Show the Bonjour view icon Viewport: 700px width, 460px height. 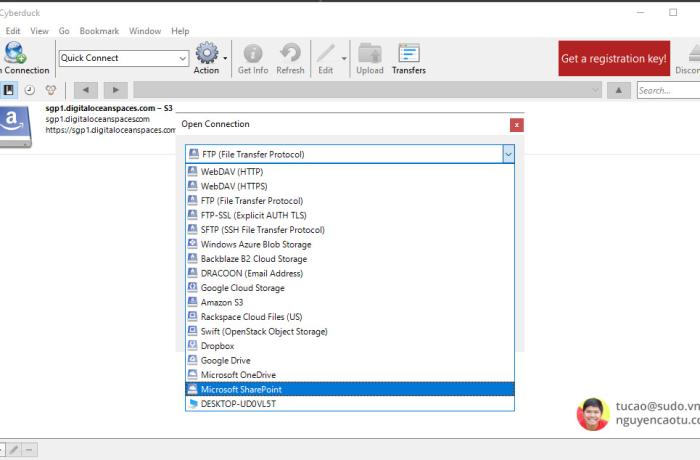click(50, 90)
